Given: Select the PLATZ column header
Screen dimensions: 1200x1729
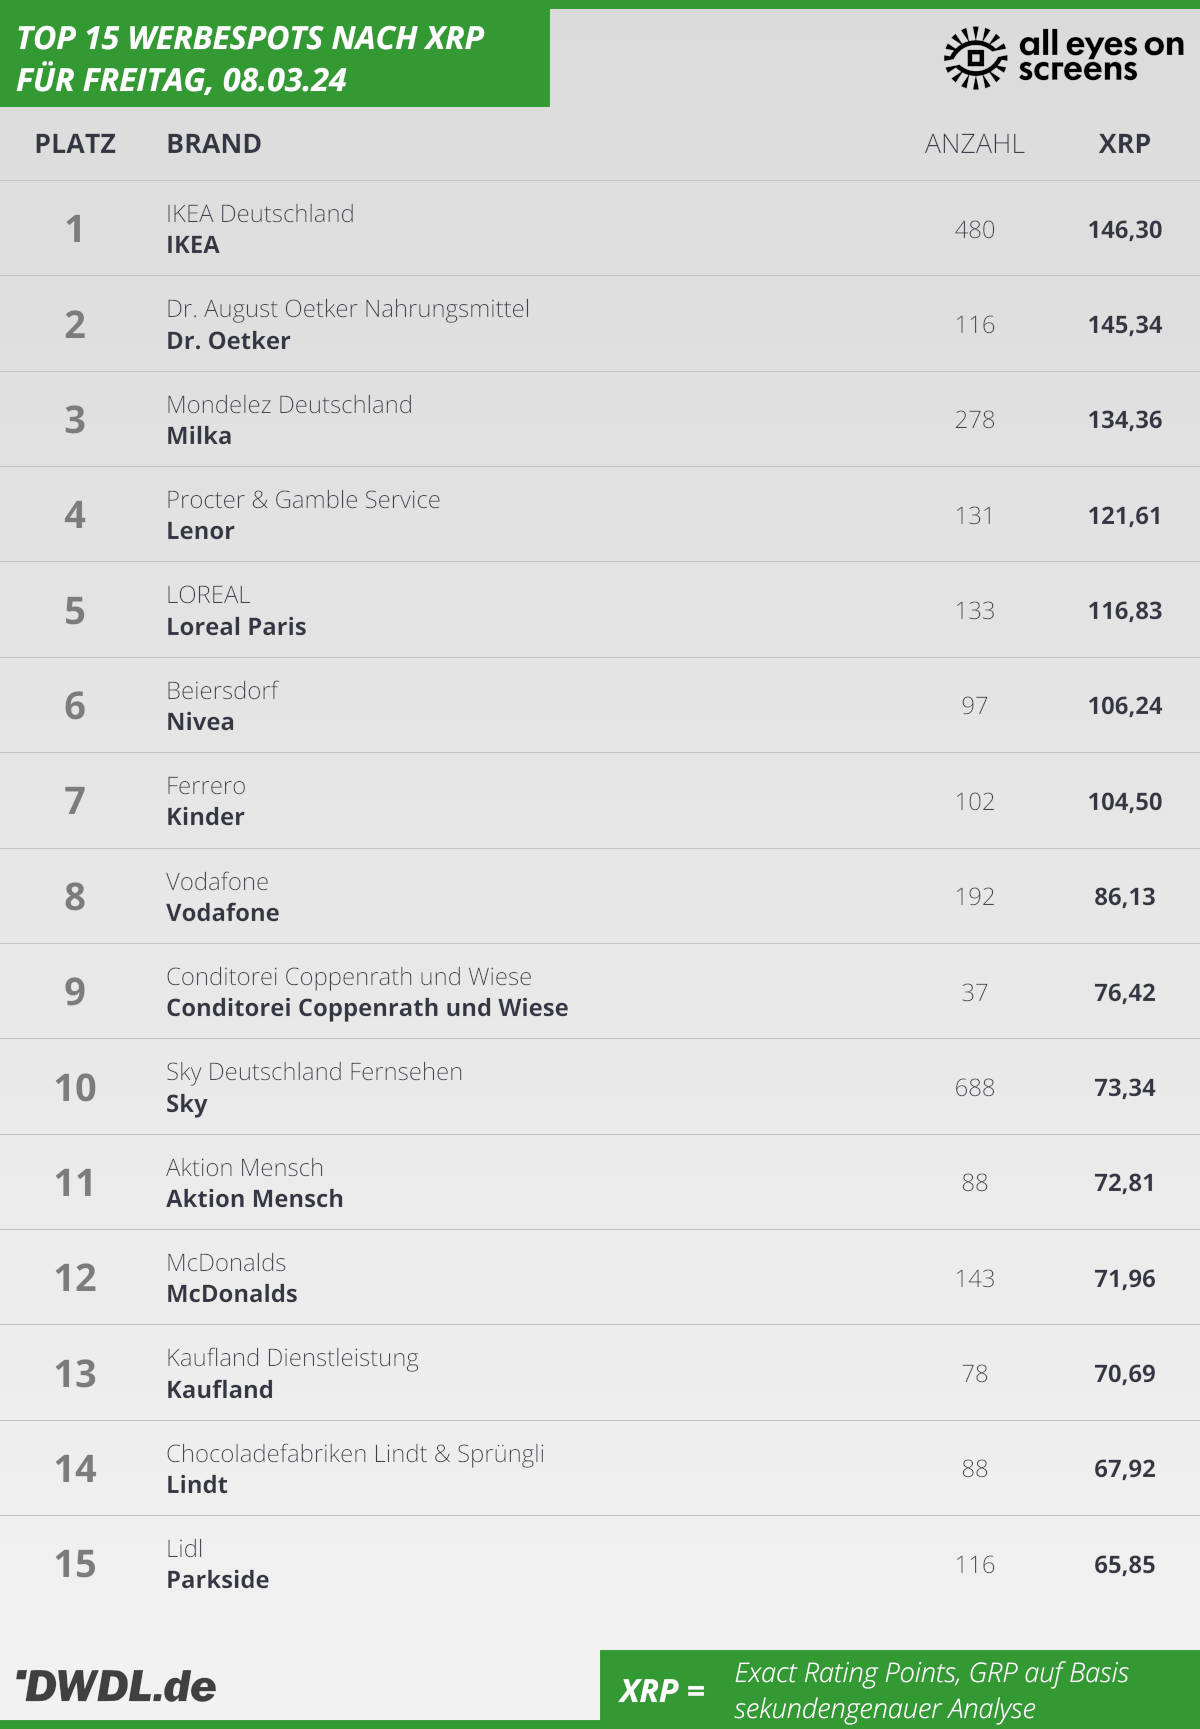Looking at the screenshot, I should pos(75,144).
